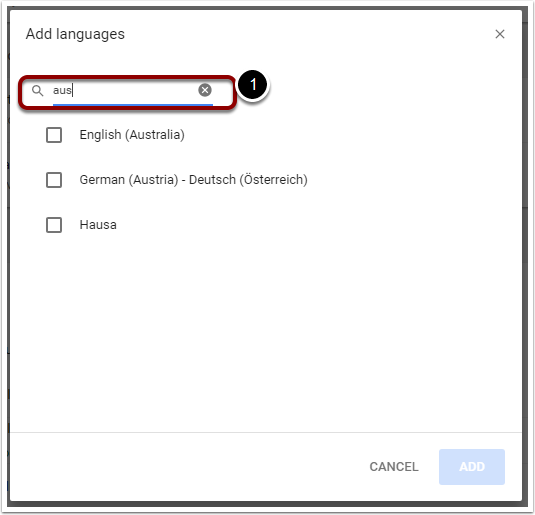
Task: Click the black numbered step 1 badge
Action: (x=252, y=85)
